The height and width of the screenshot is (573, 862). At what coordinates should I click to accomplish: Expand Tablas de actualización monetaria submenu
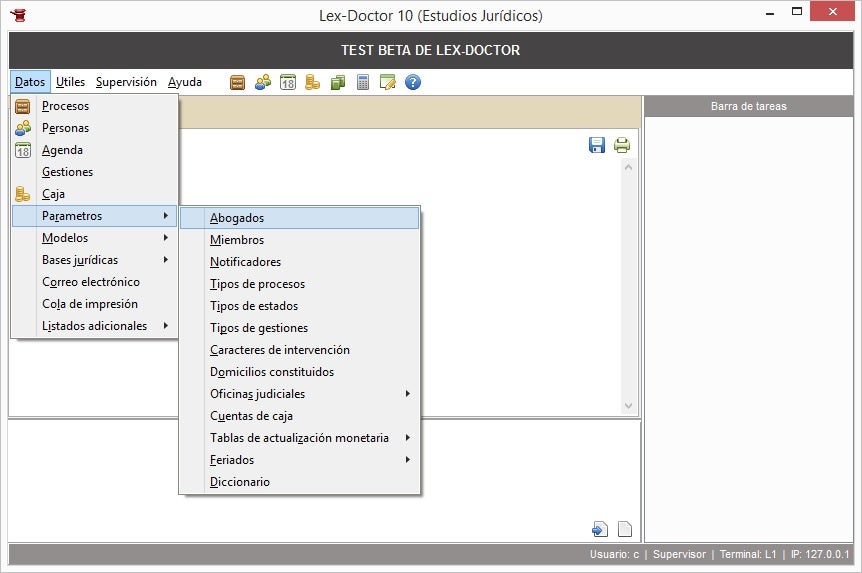pyautogui.click(x=300, y=438)
